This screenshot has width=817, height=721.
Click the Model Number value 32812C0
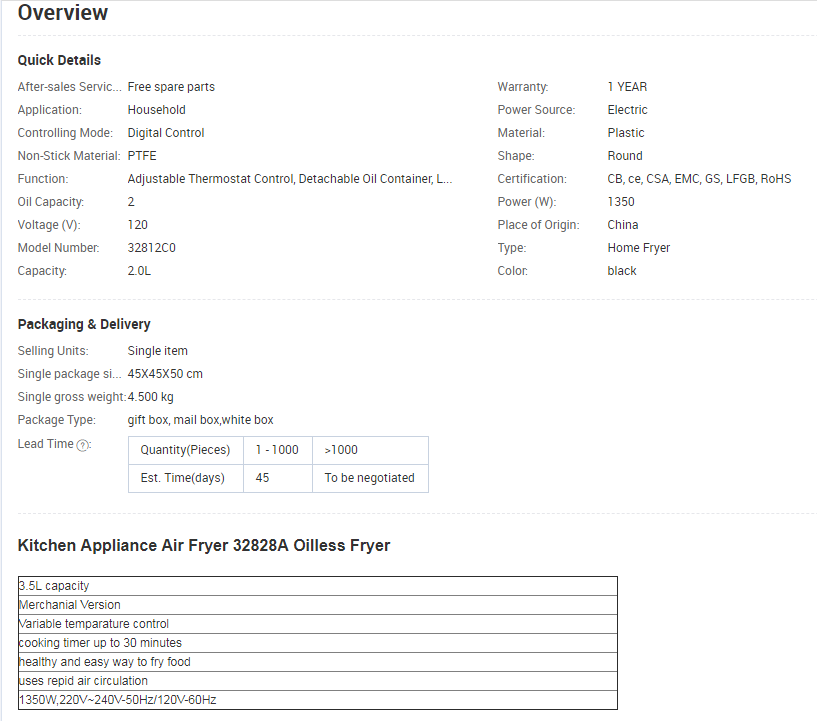pyautogui.click(x=151, y=248)
